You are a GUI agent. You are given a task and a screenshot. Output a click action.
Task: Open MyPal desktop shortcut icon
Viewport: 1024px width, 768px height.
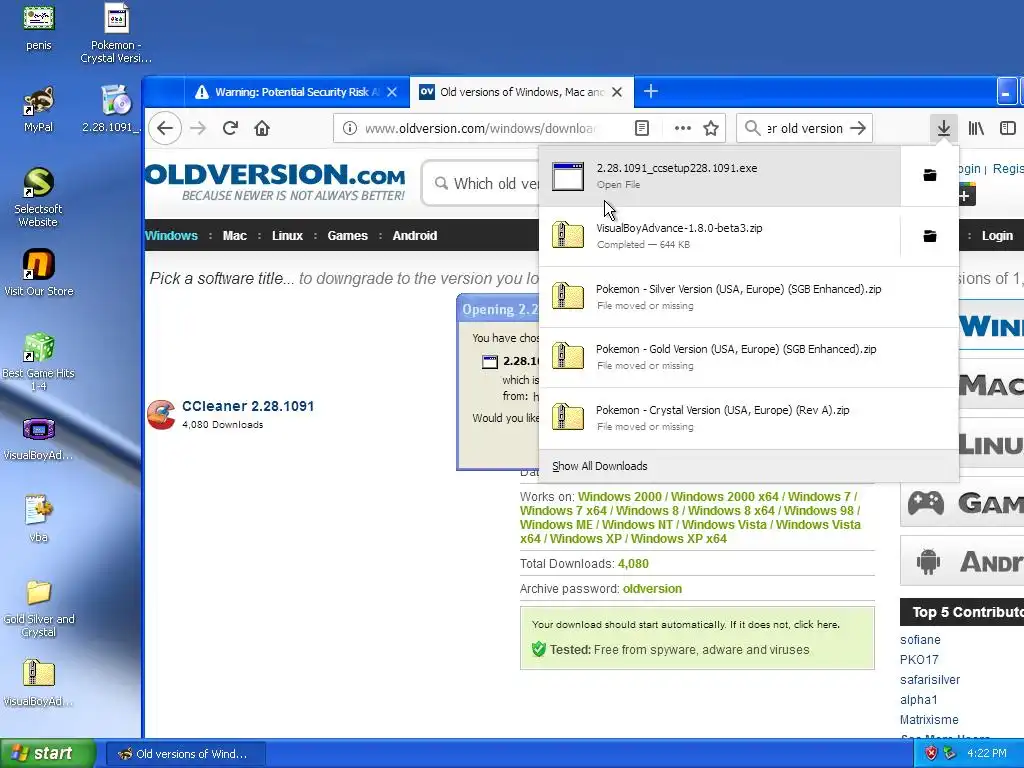39,108
